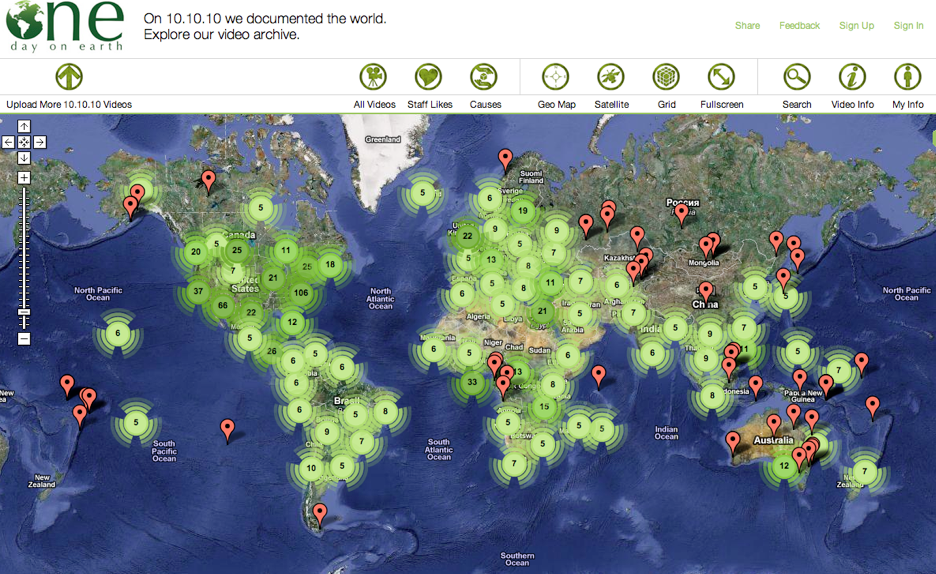
Task: Click the Feedback link
Action: click(799, 26)
